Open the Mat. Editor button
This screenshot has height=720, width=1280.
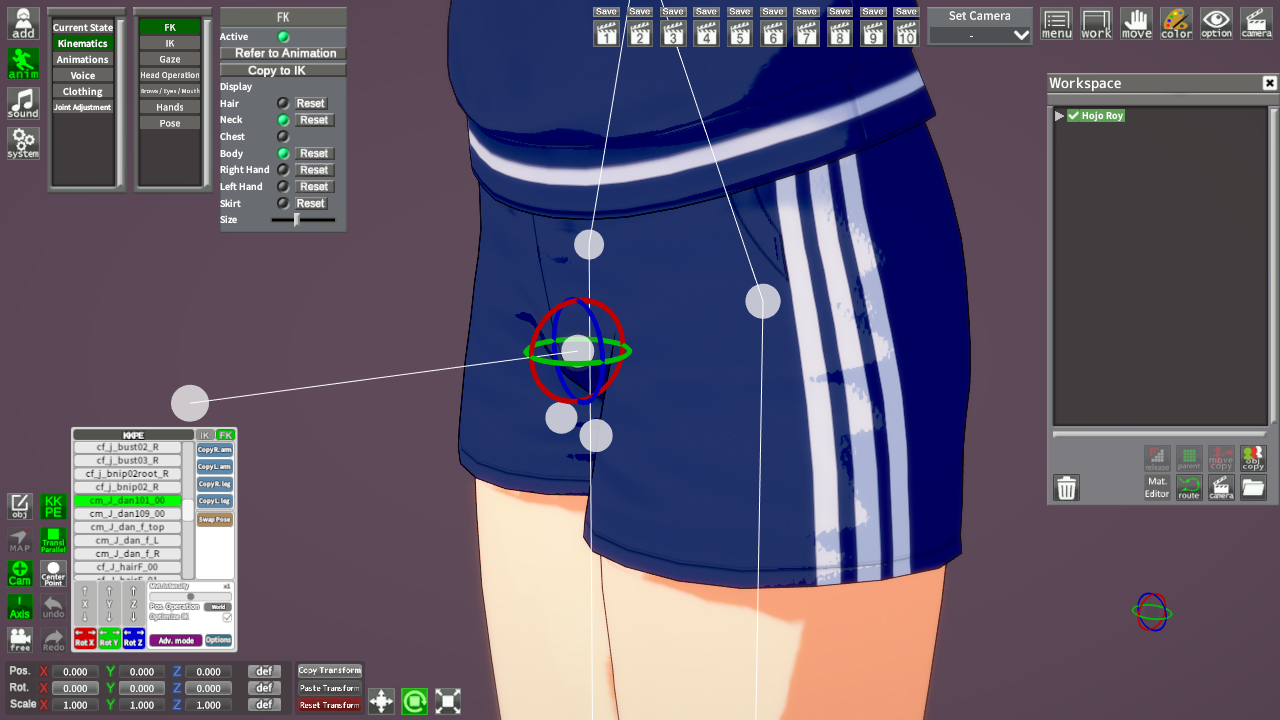coord(1157,488)
